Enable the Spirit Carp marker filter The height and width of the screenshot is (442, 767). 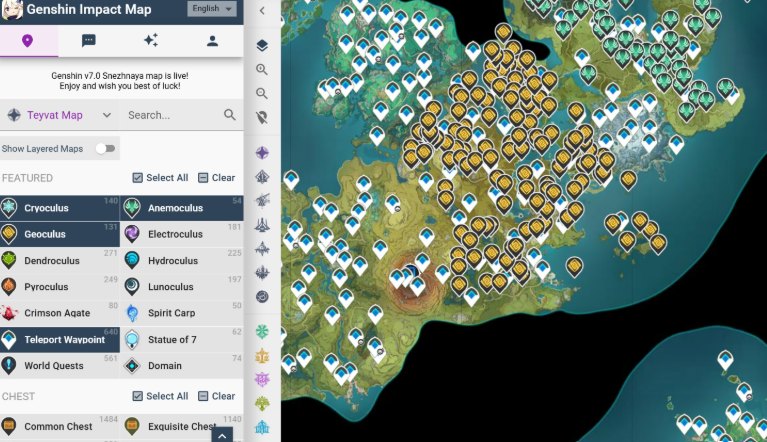[x=182, y=313]
